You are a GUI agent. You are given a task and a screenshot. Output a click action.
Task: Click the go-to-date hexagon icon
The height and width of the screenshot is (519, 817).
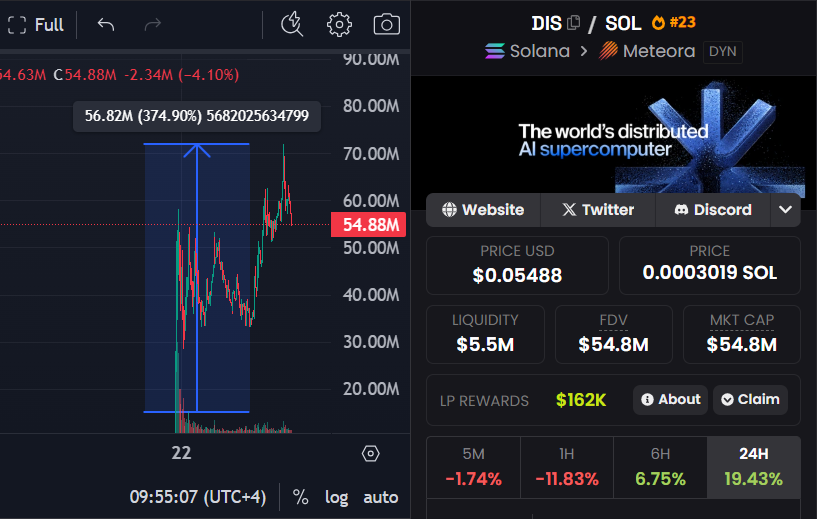[370, 453]
